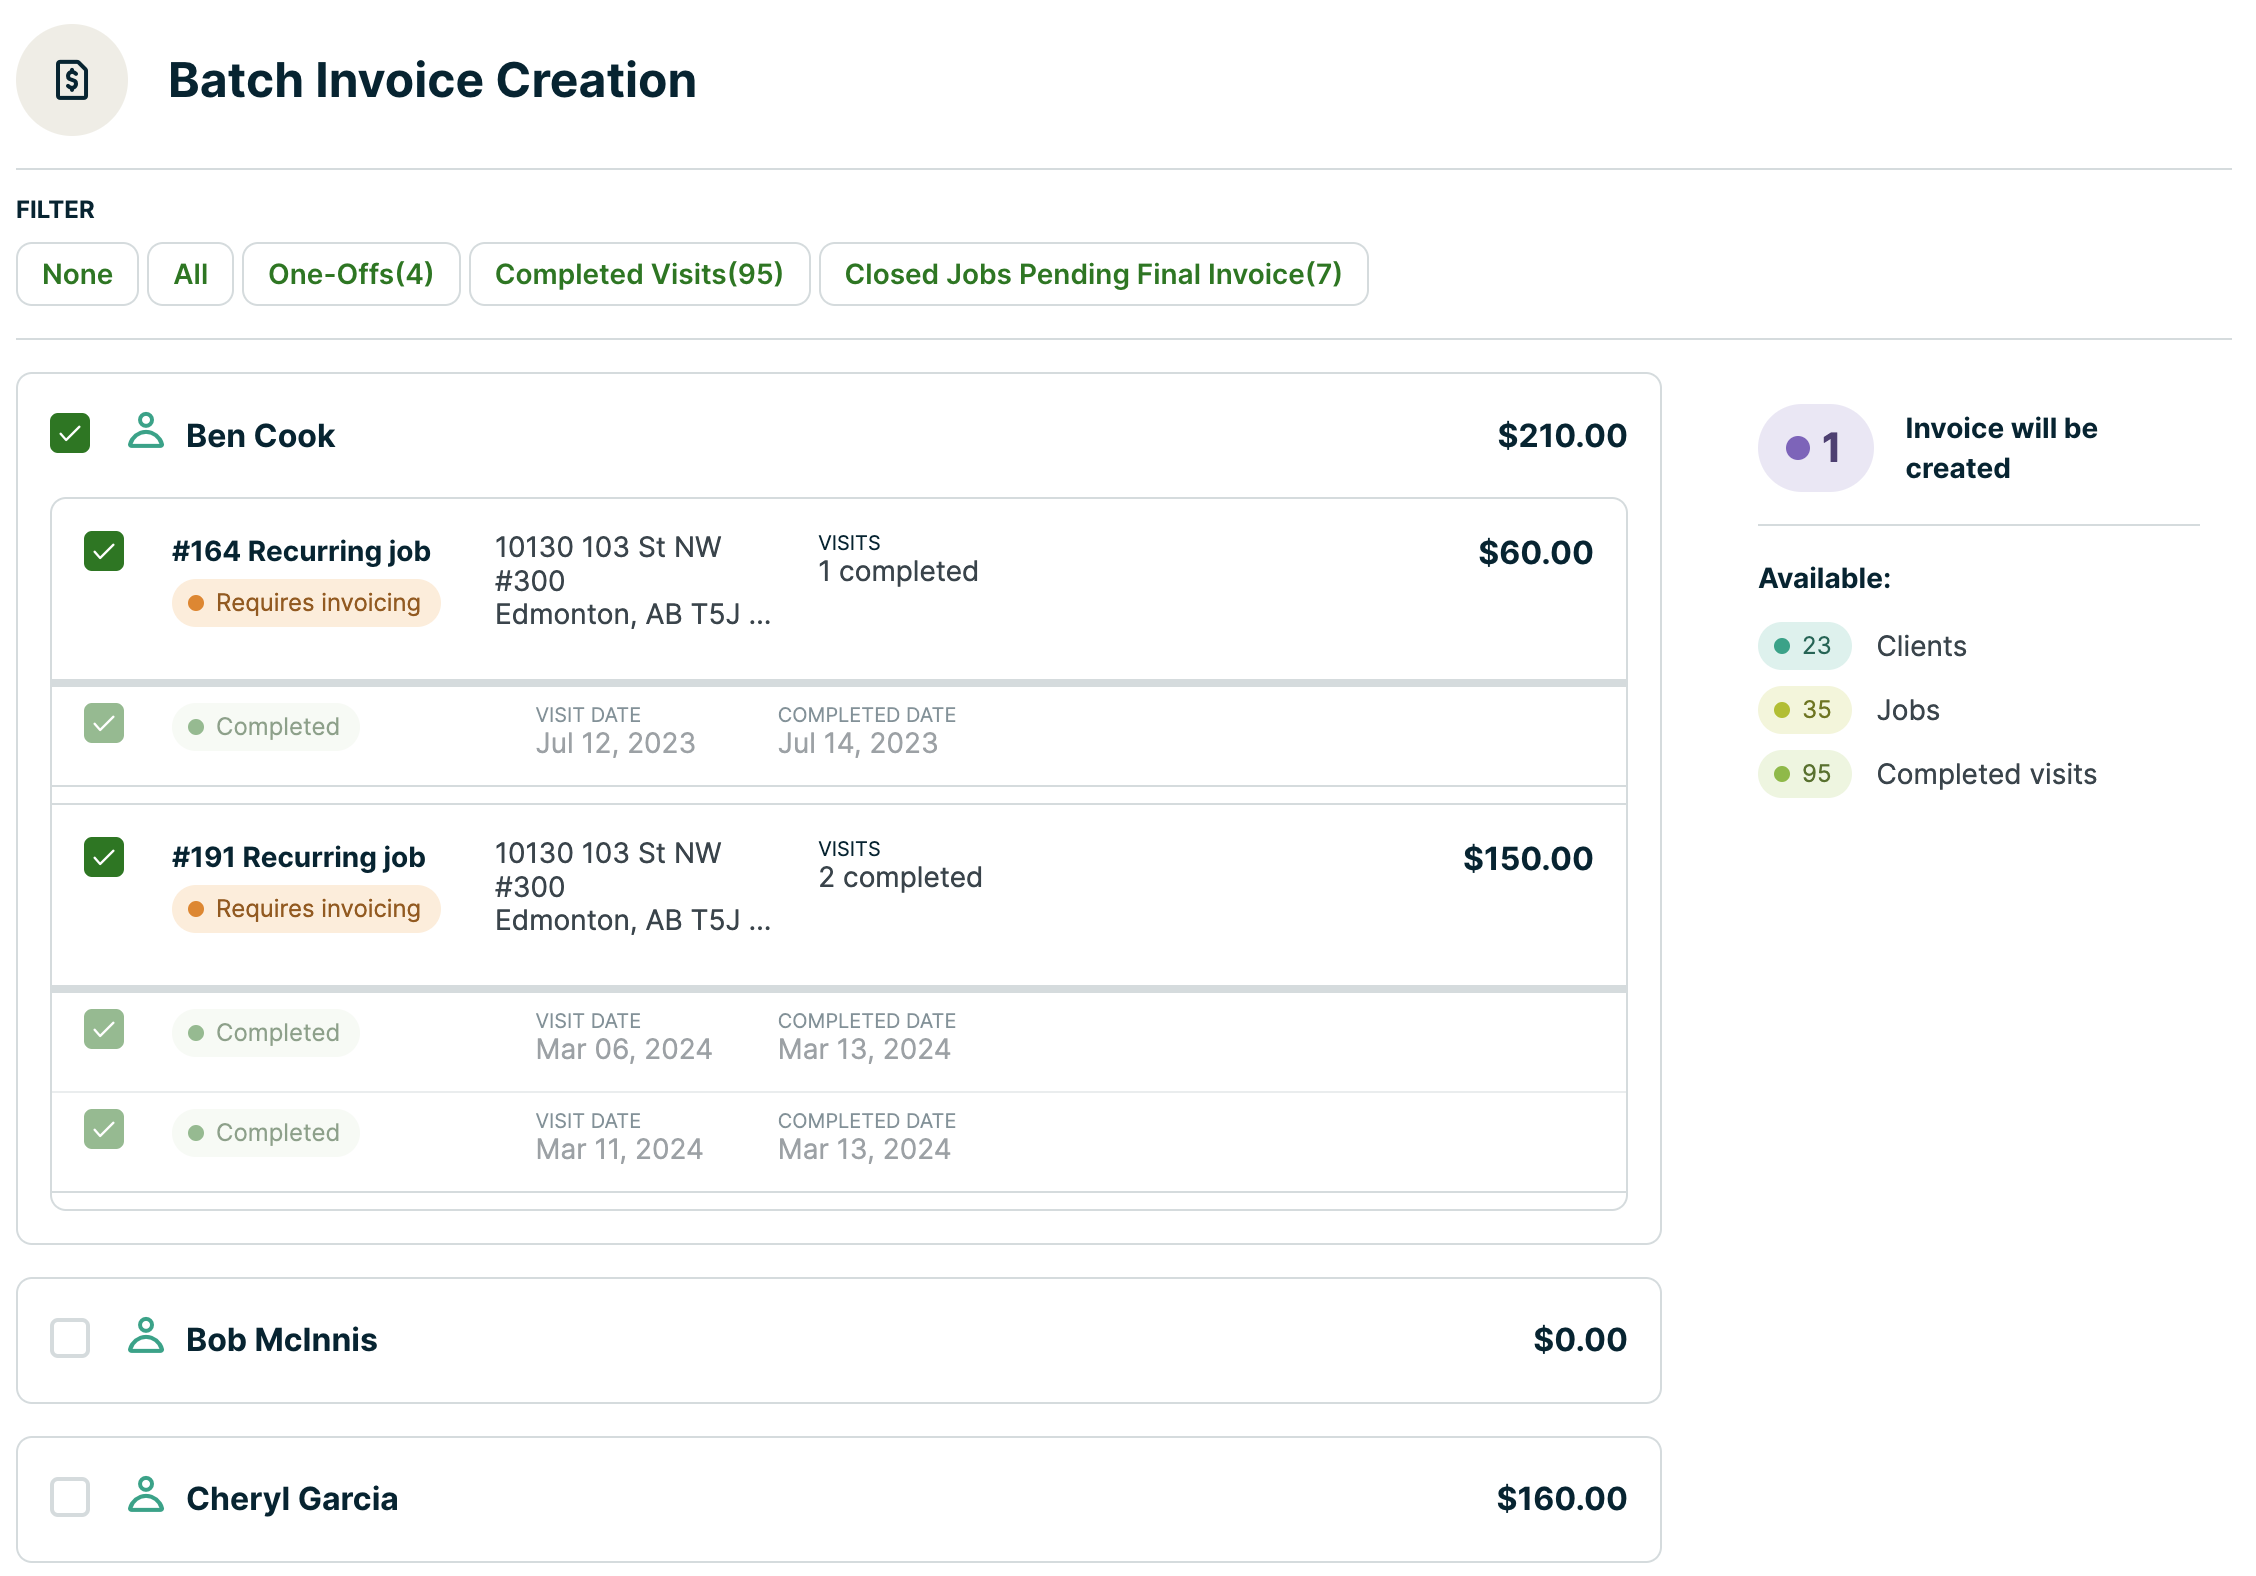Click Cheryl Garcia's person icon
The image size is (2256, 1576).
[146, 1495]
